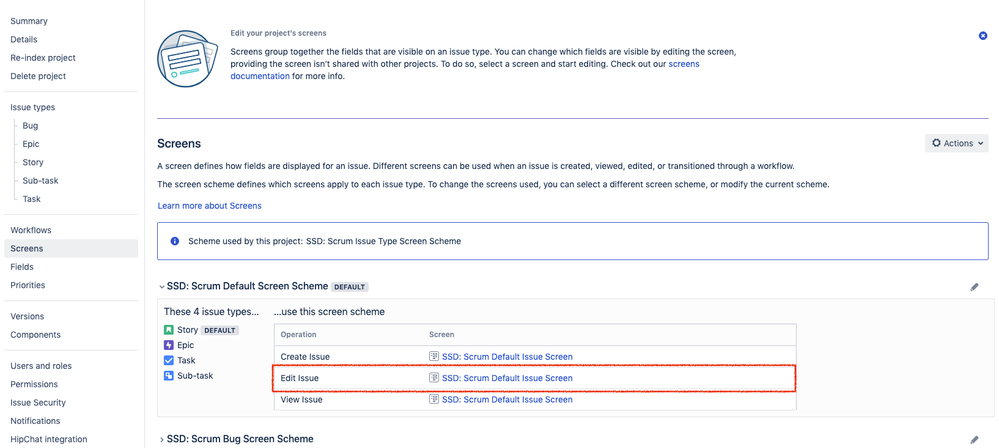The width and height of the screenshot is (999, 448).
Task: Click the Screen column header
Action: pos(442,335)
